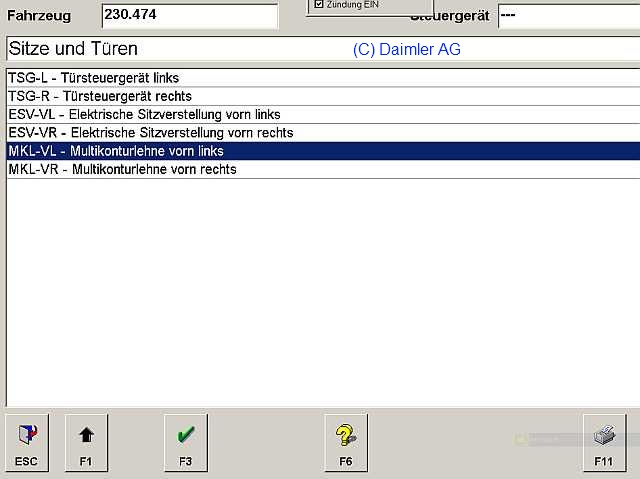
Task: Toggle the Zündung EIN checkbox
Action: click(x=319, y=5)
